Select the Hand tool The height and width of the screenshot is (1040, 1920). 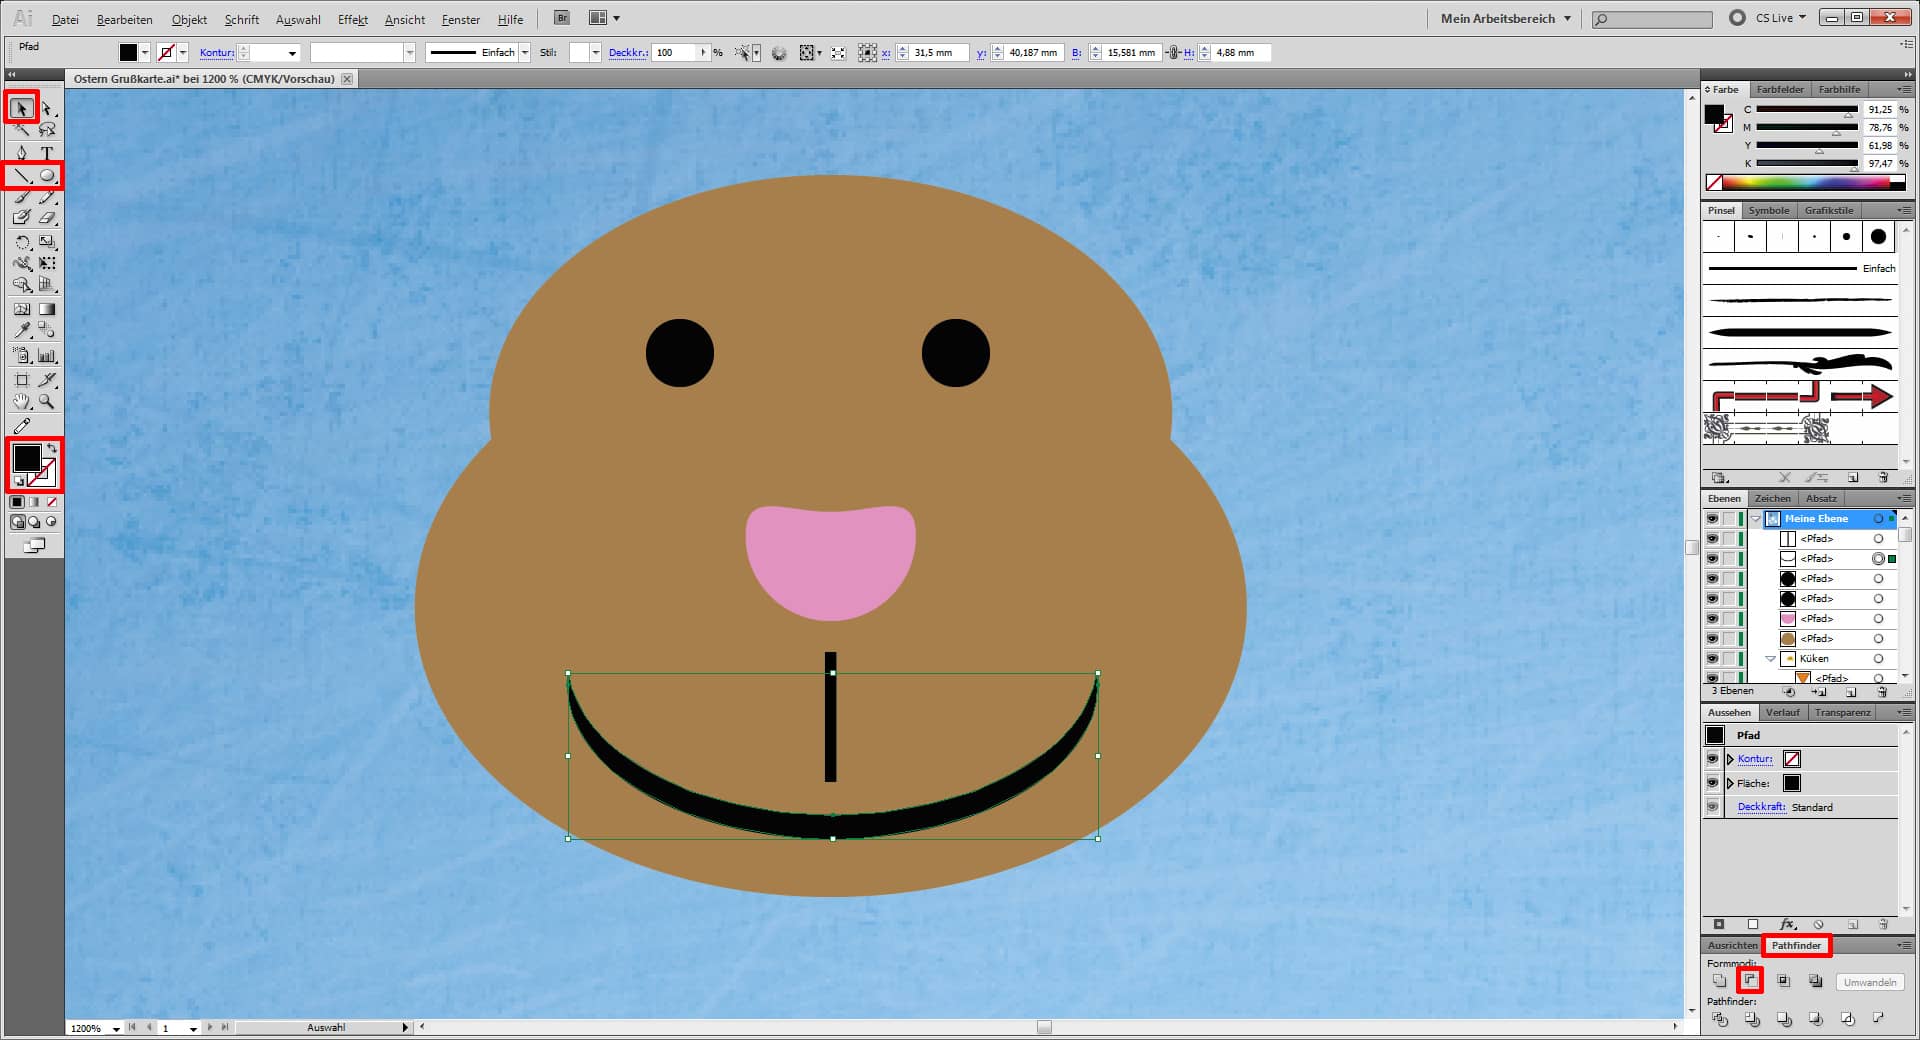coord(22,402)
